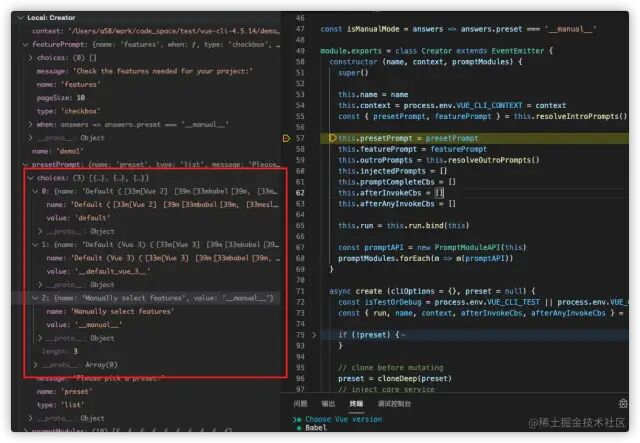The image size is (640, 443).
Task: Select the value: '__default_vue_3__' row
Action: pos(98,271)
